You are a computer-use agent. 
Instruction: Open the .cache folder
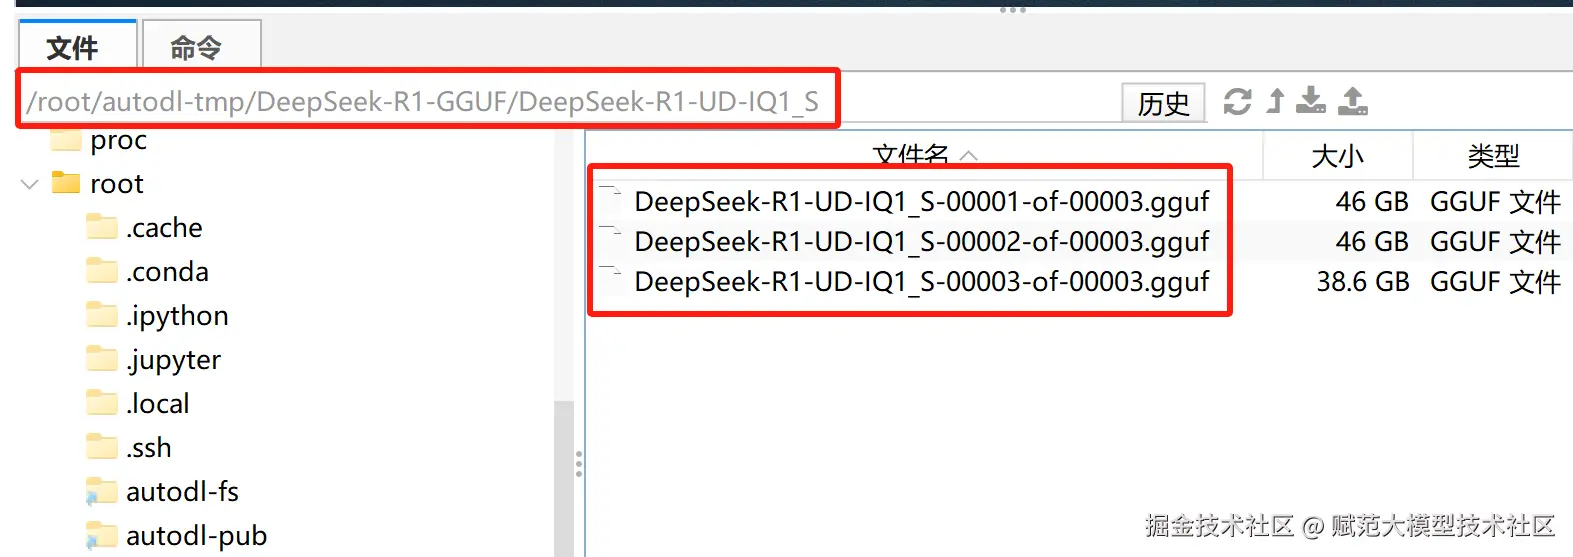pyautogui.click(x=164, y=228)
